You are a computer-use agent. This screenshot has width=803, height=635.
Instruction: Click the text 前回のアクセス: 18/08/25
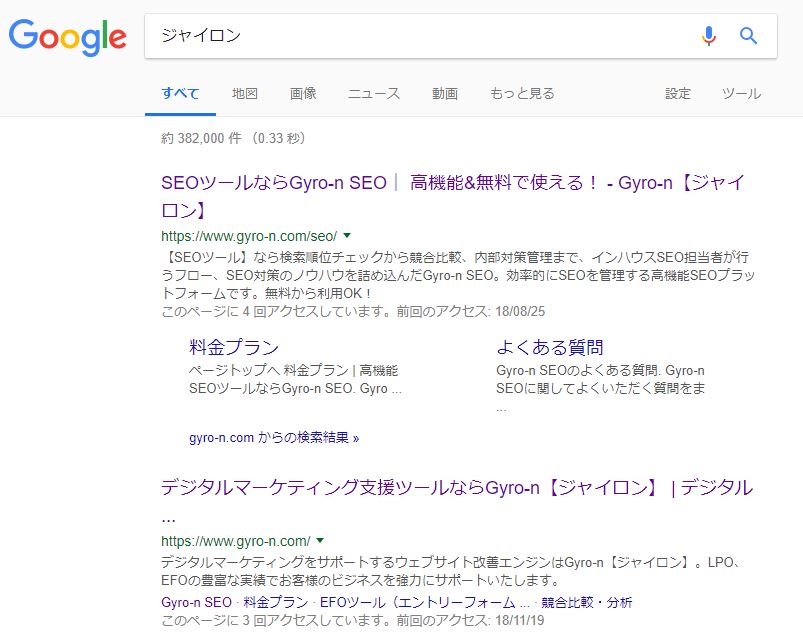[x=471, y=311]
